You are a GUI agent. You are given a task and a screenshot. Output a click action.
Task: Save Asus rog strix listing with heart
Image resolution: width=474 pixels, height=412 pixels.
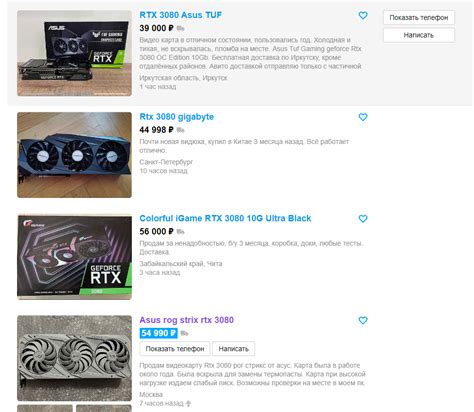click(363, 320)
